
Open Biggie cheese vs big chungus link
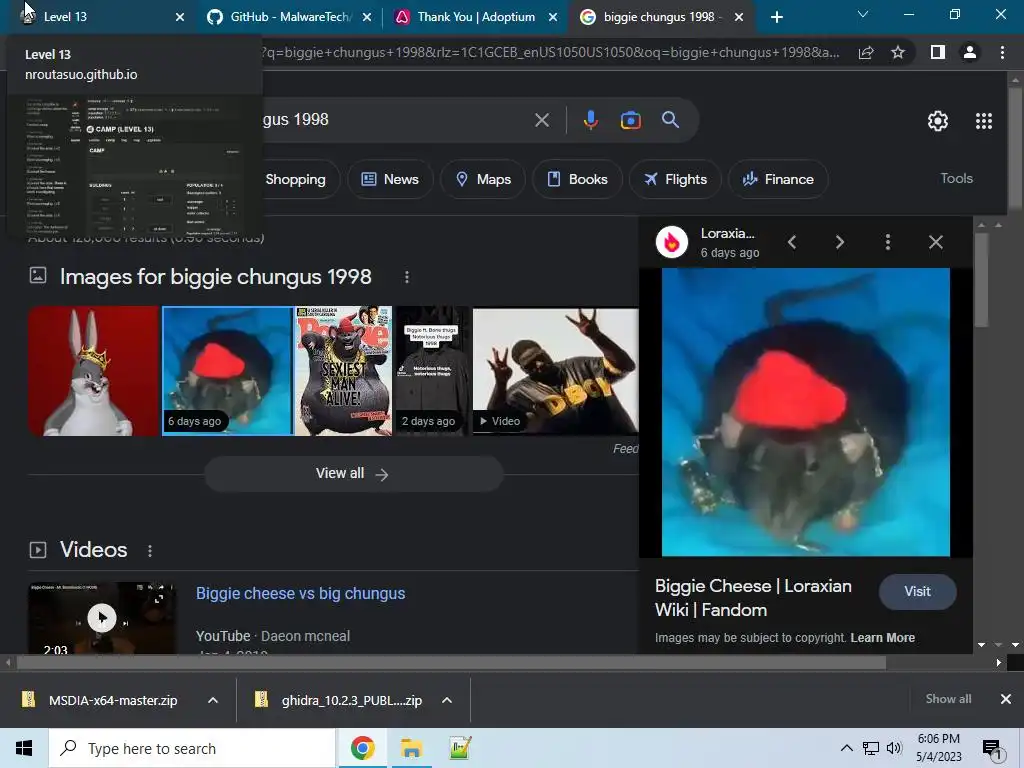coord(300,593)
